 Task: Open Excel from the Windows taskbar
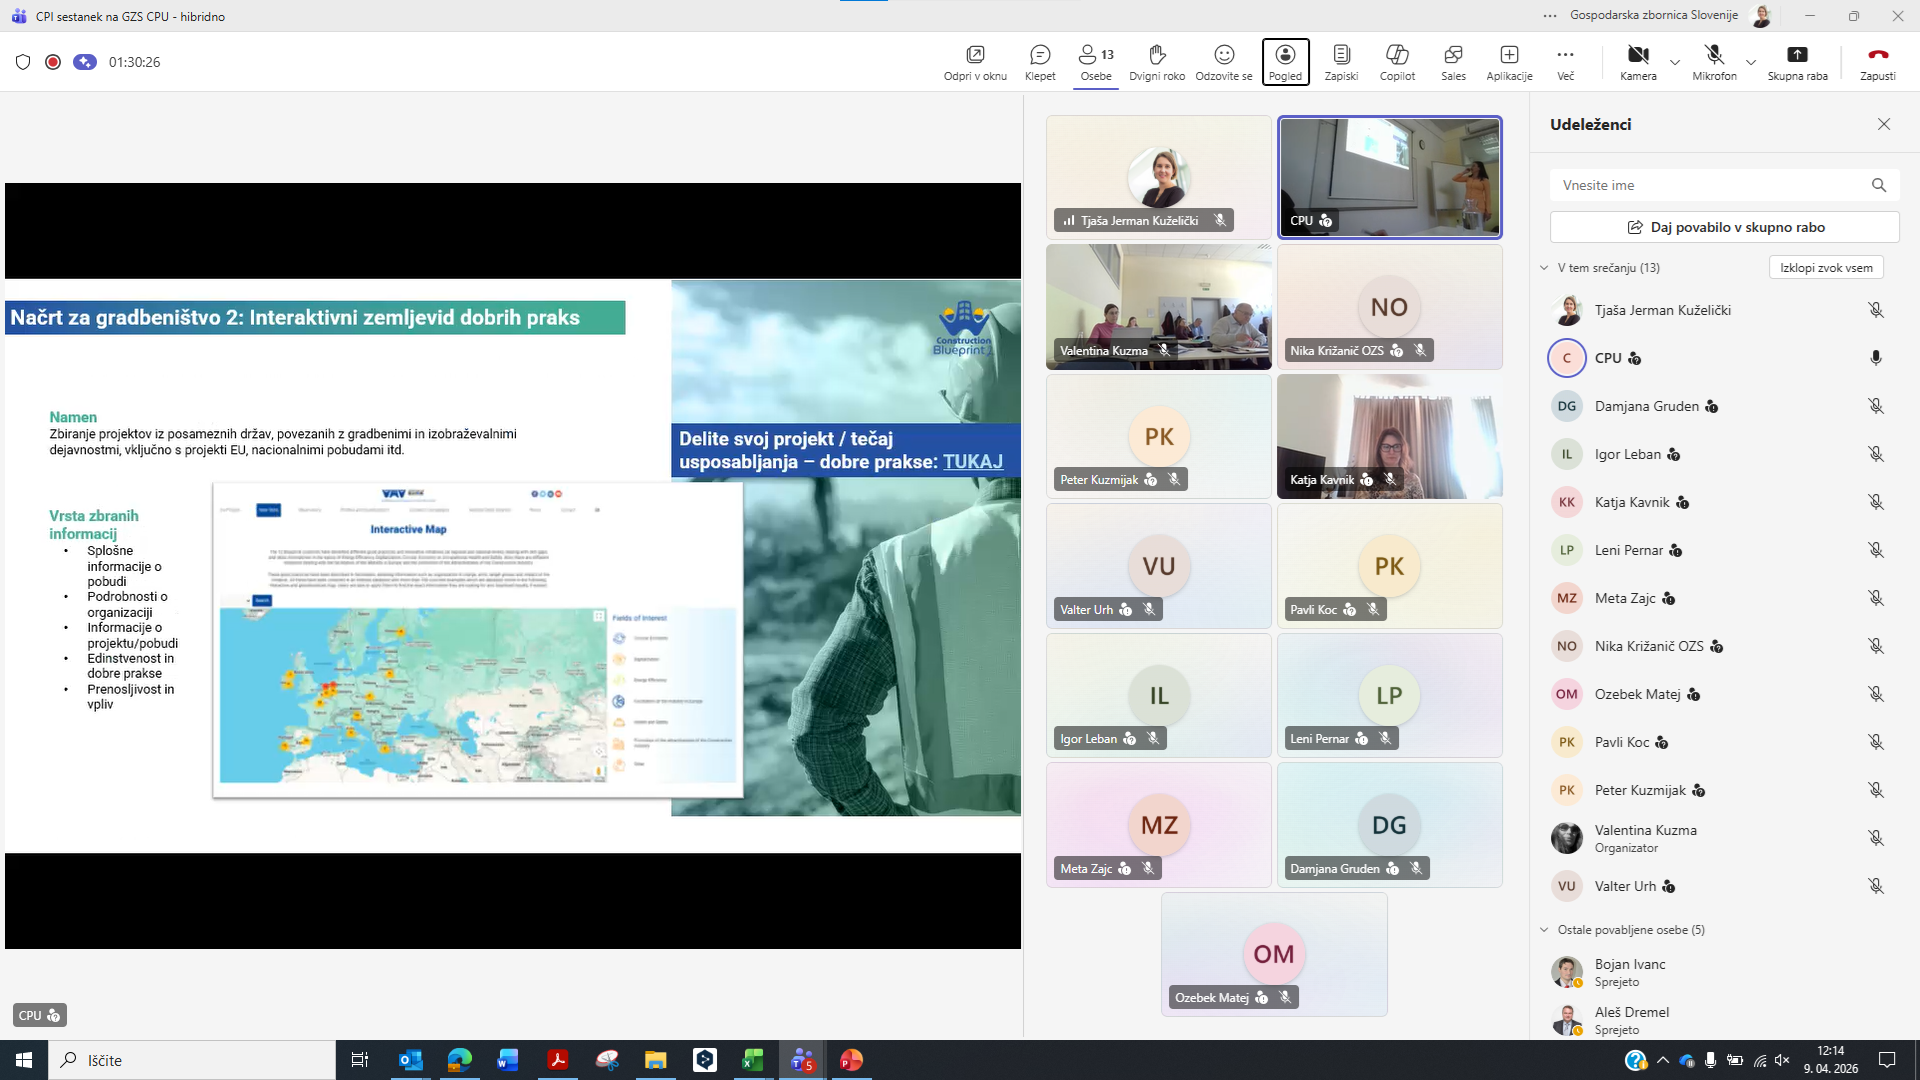(753, 1060)
